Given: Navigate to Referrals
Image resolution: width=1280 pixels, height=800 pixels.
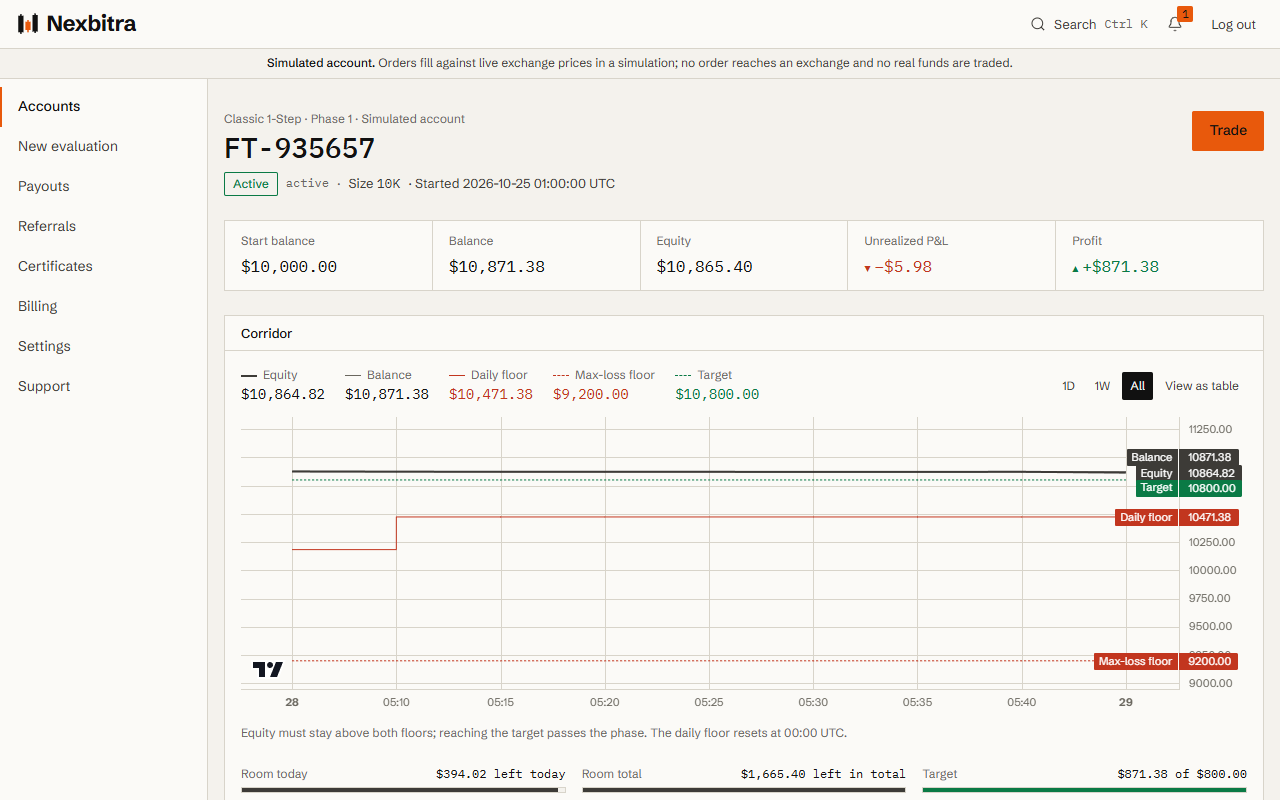Looking at the screenshot, I should click(104, 226).
